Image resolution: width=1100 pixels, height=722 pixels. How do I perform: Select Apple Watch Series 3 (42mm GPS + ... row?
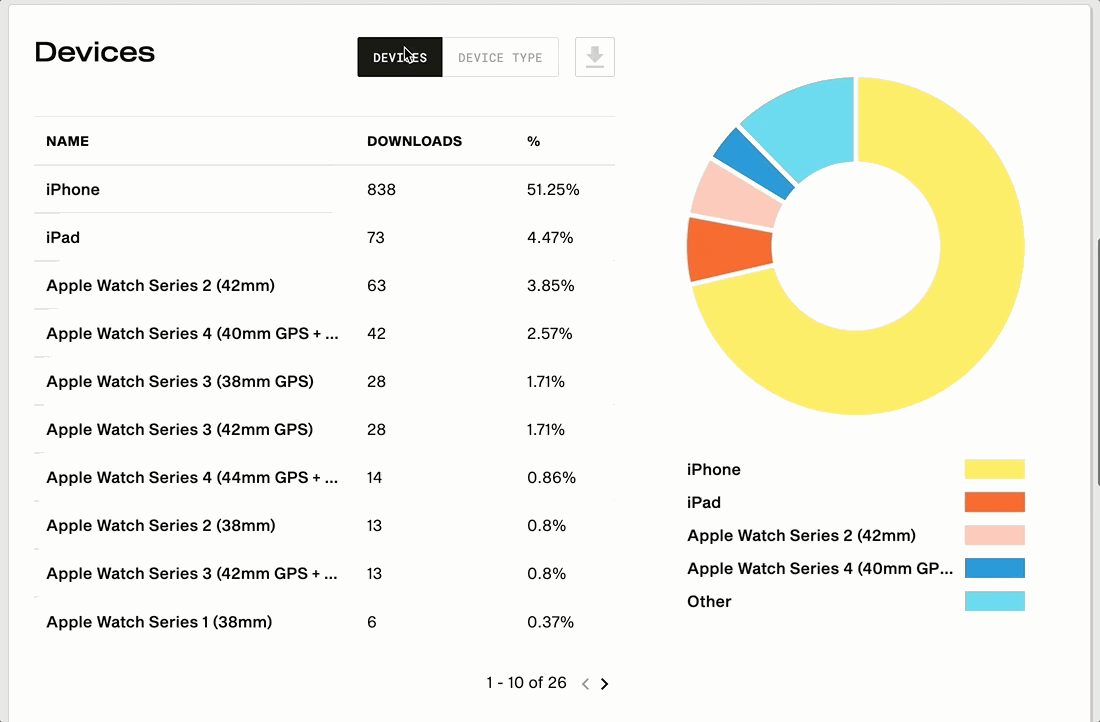pos(324,574)
